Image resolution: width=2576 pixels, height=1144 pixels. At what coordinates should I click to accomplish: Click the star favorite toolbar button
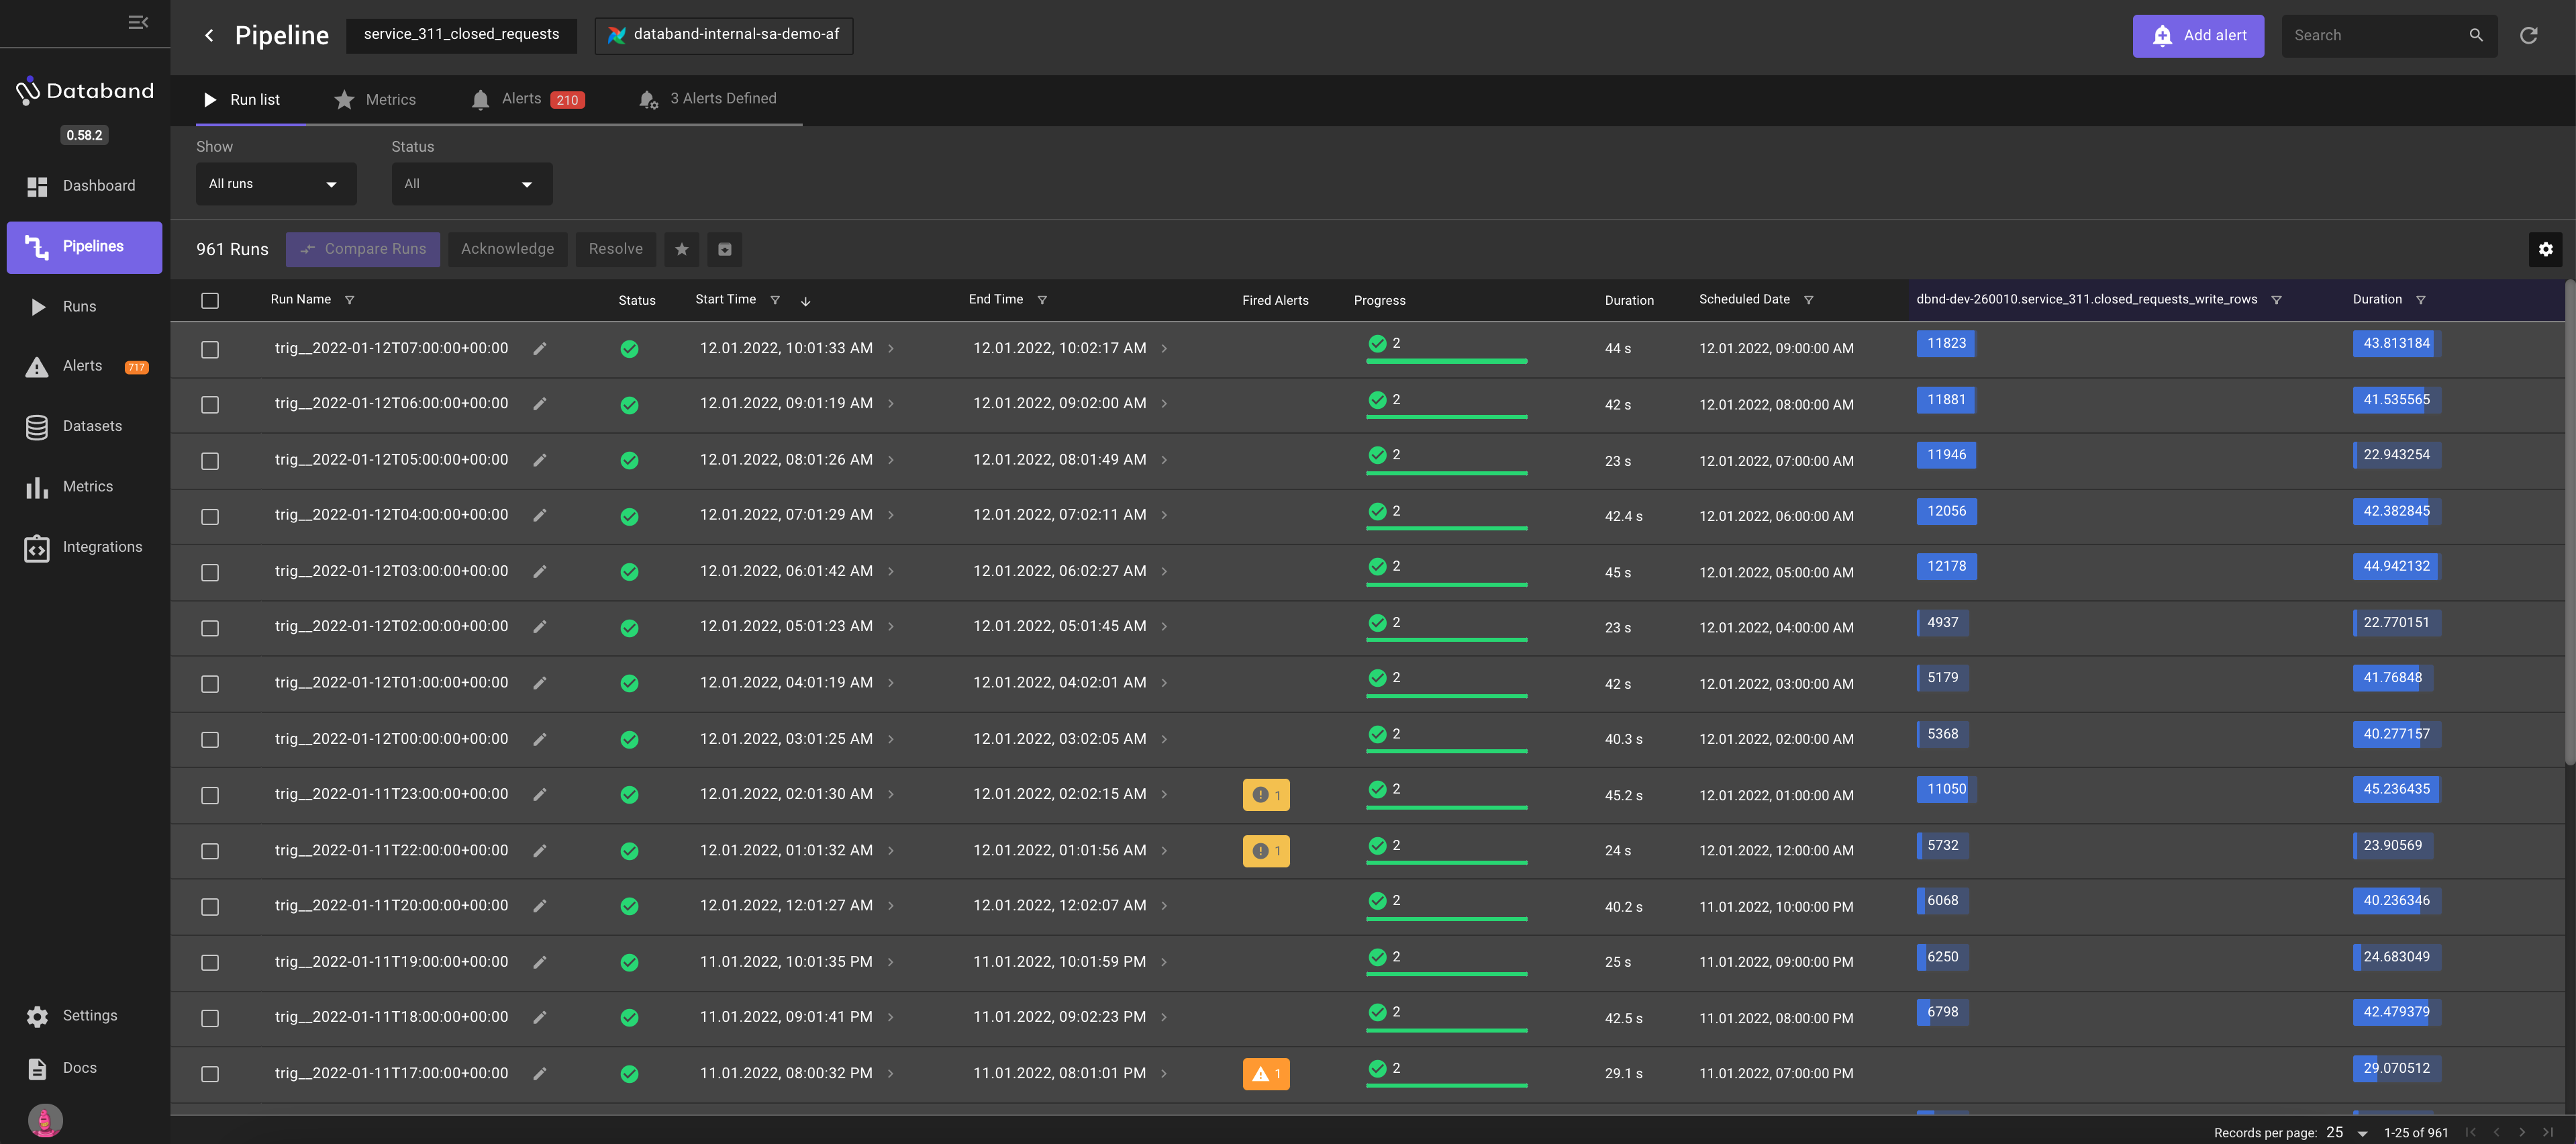pyautogui.click(x=681, y=249)
